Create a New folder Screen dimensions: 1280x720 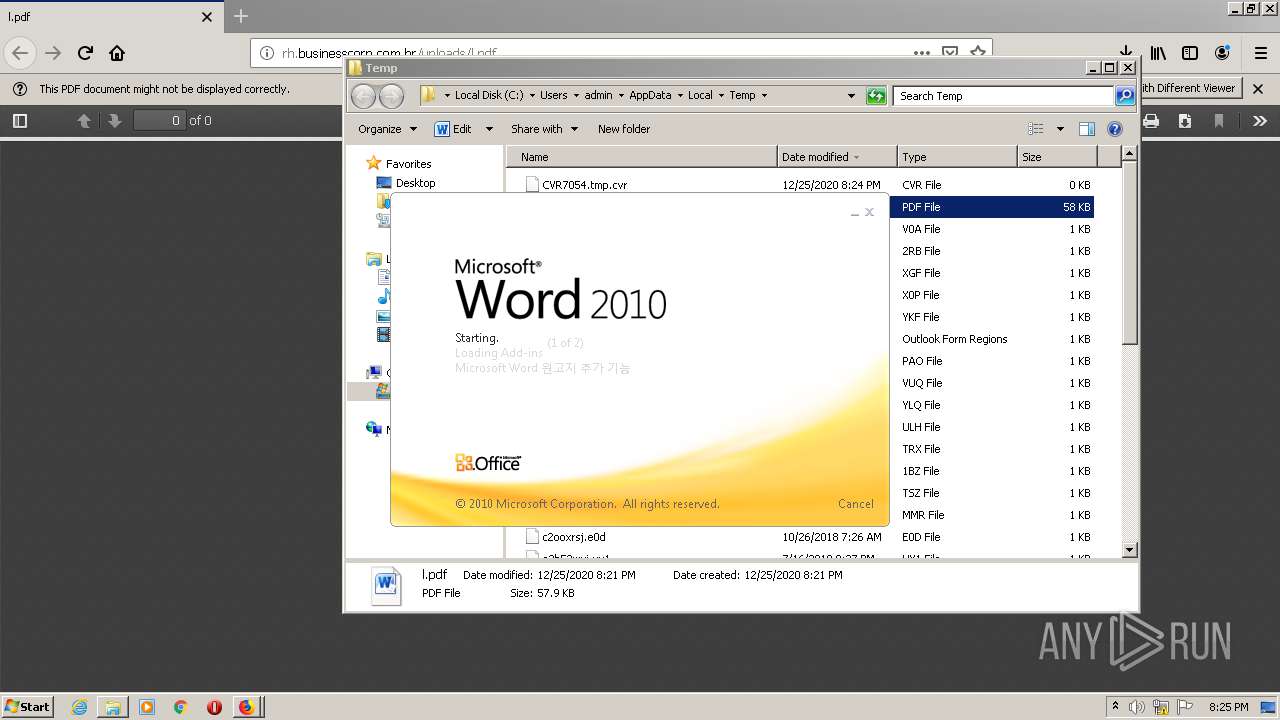pyautogui.click(x=624, y=129)
